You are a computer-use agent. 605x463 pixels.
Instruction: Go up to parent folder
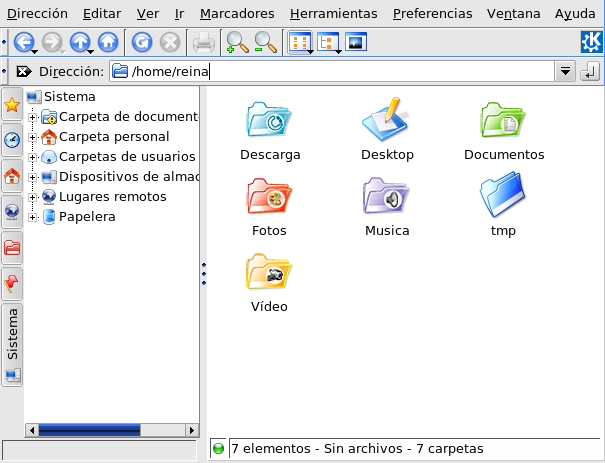pos(80,42)
